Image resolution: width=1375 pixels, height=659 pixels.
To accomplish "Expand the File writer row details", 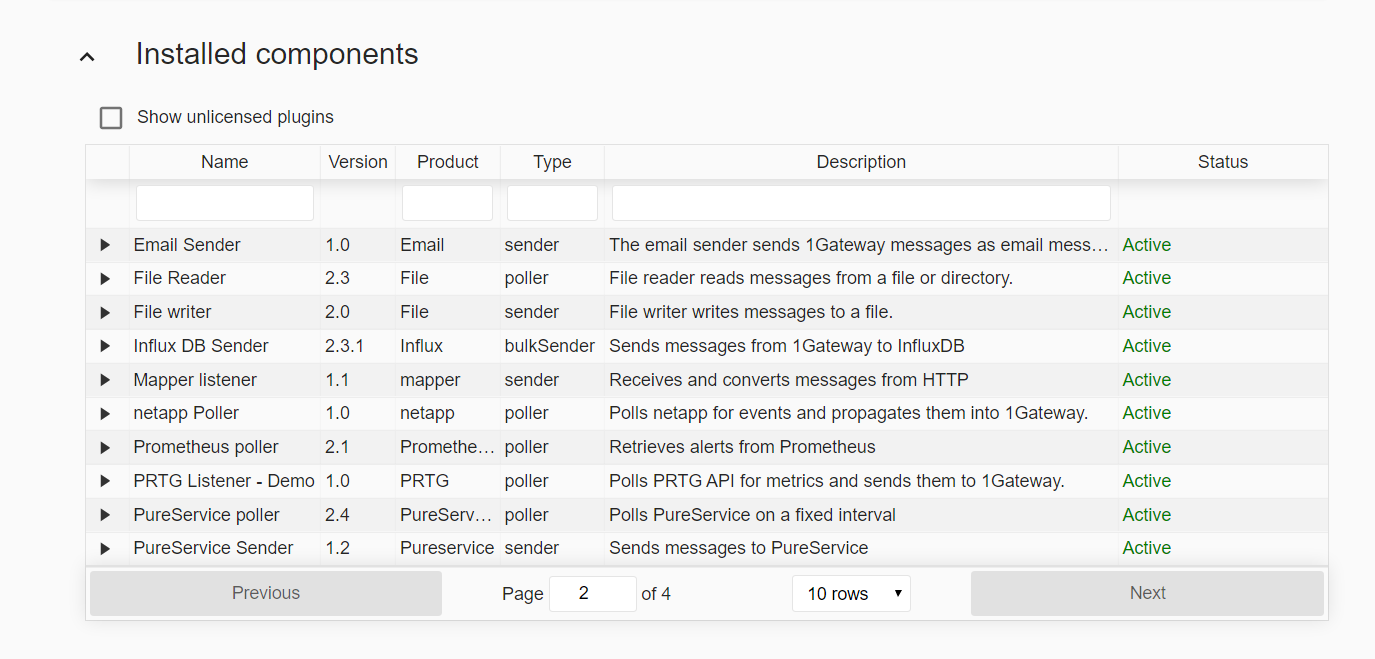I will (105, 313).
